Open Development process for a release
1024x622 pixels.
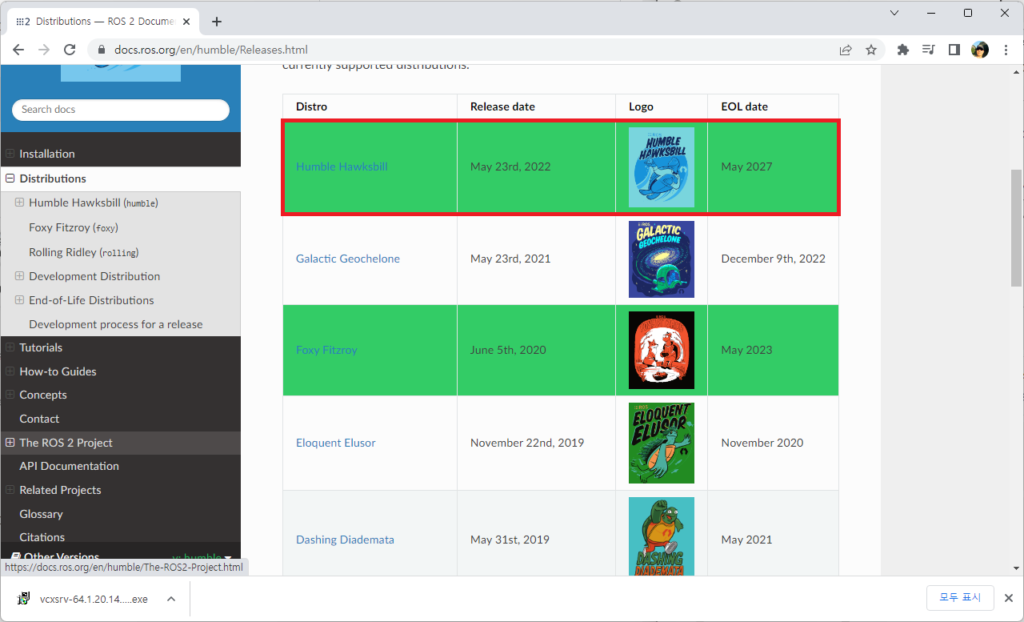click(x=116, y=324)
